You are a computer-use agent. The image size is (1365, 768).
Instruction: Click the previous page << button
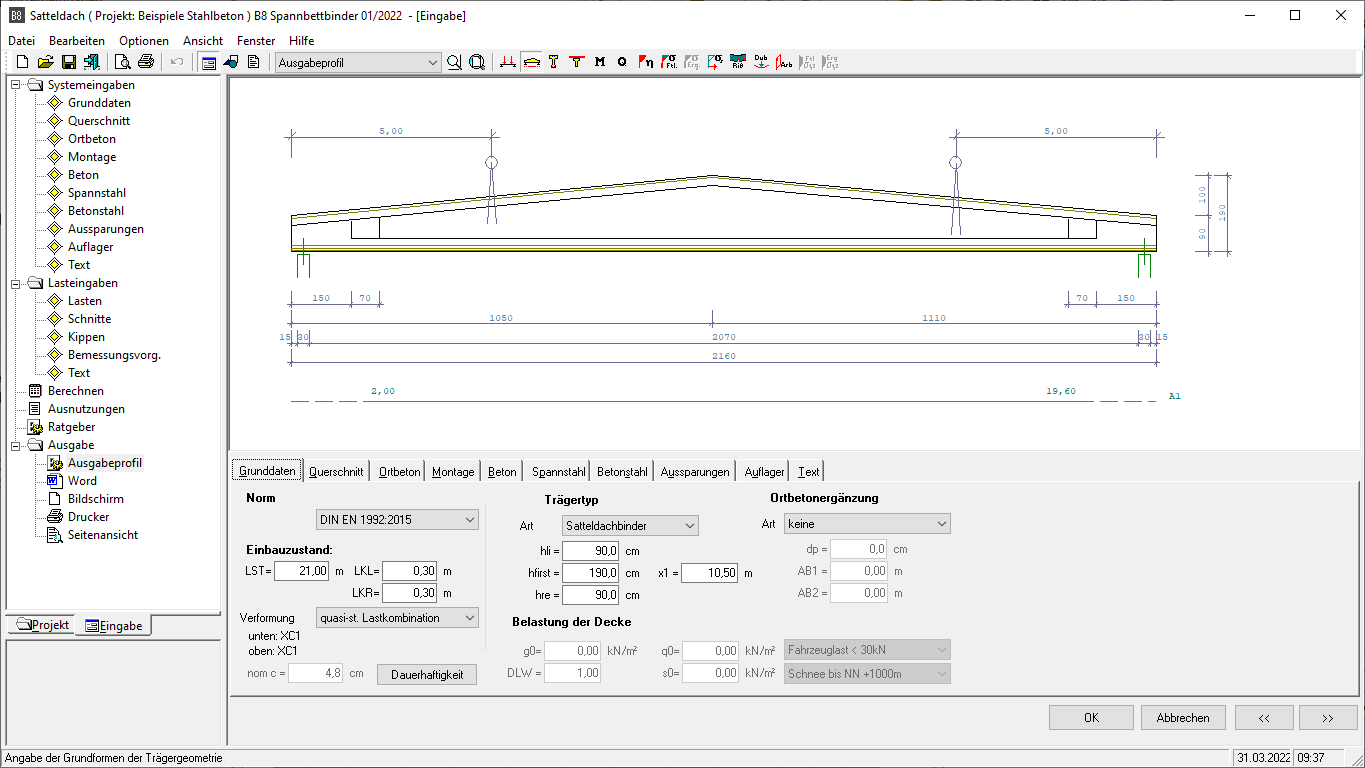[1264, 718]
